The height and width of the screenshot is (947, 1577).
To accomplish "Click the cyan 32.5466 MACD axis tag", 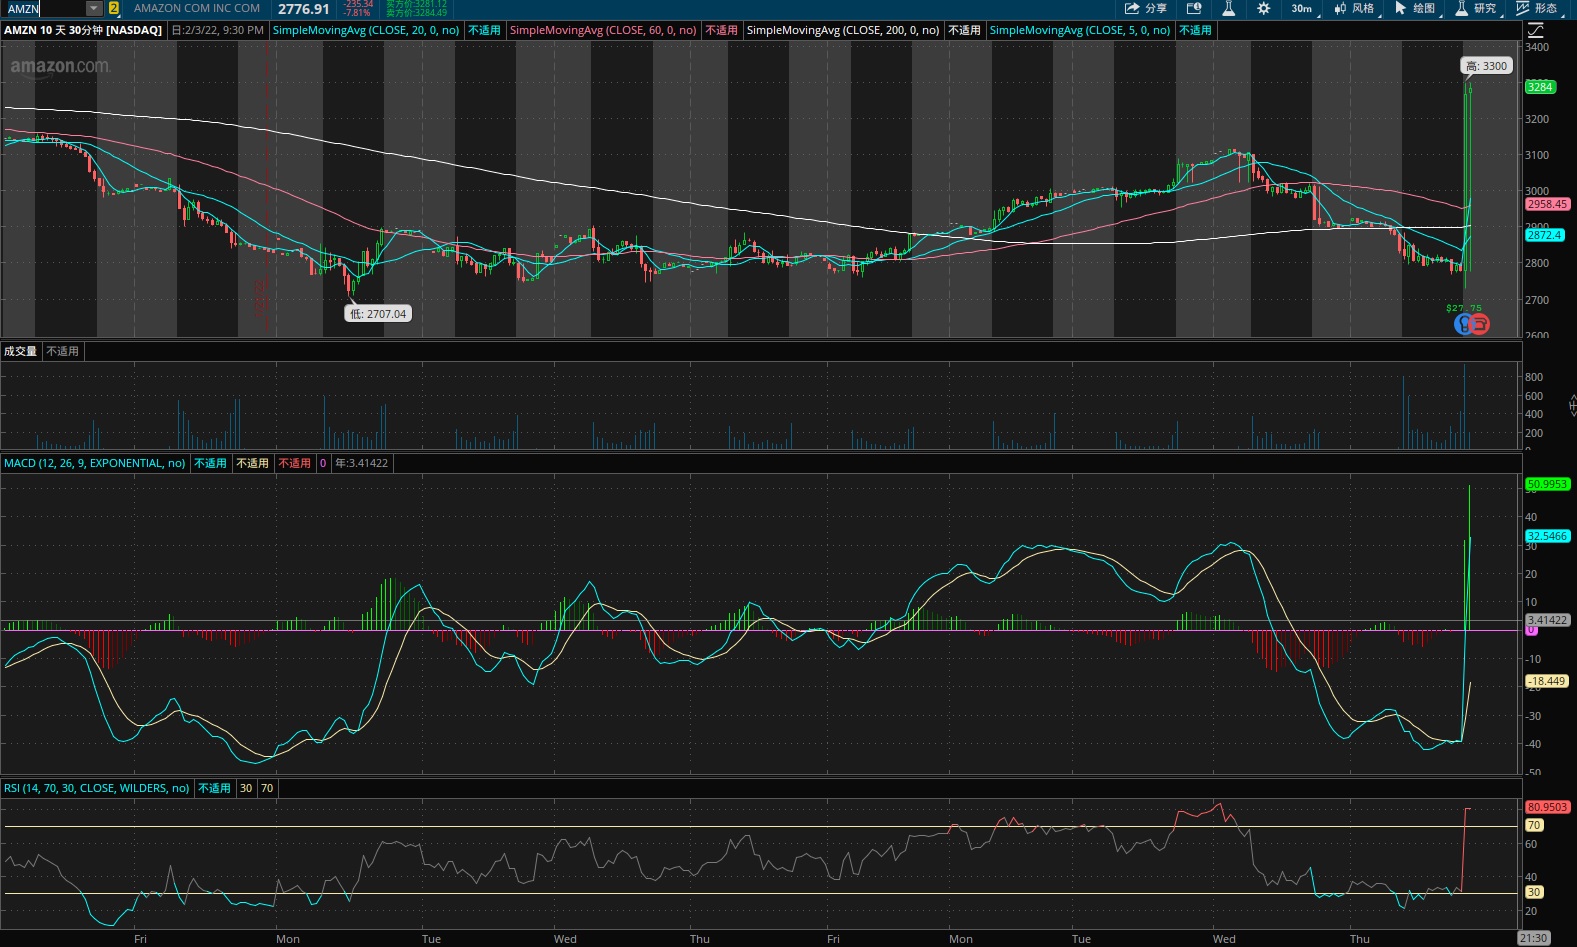I will (1547, 536).
